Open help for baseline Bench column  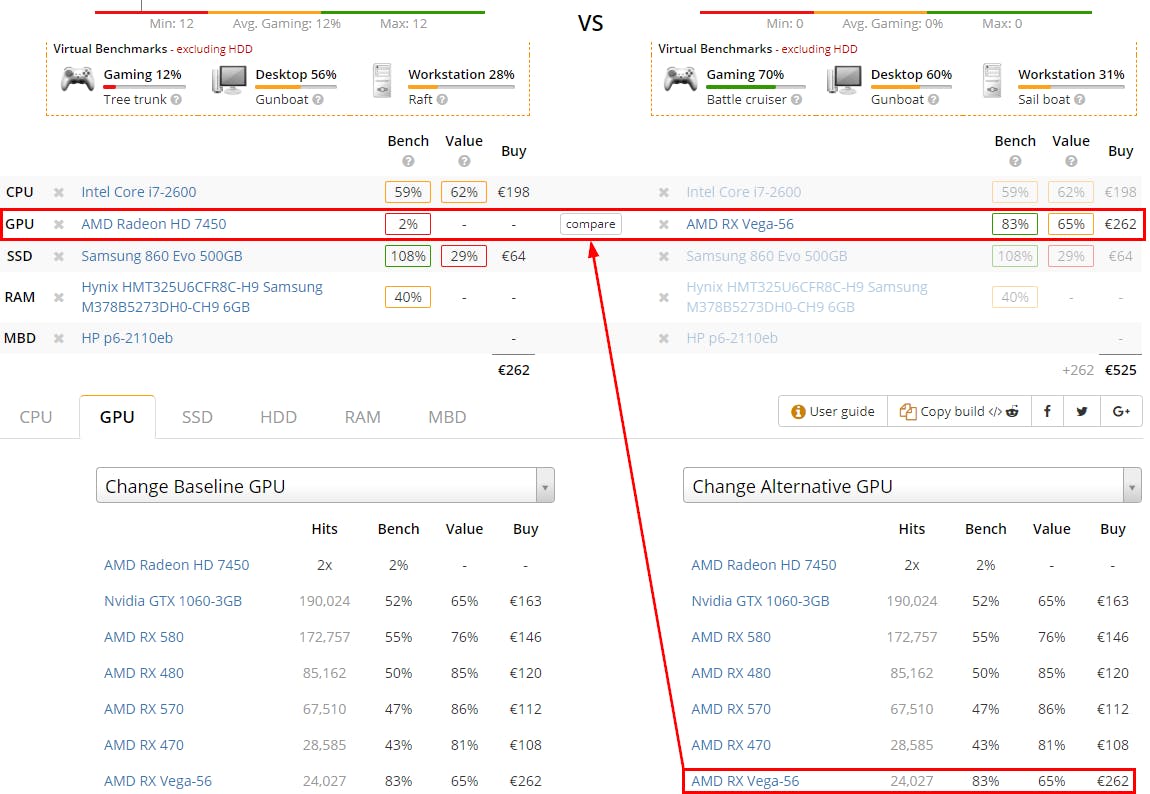pyautogui.click(x=408, y=161)
